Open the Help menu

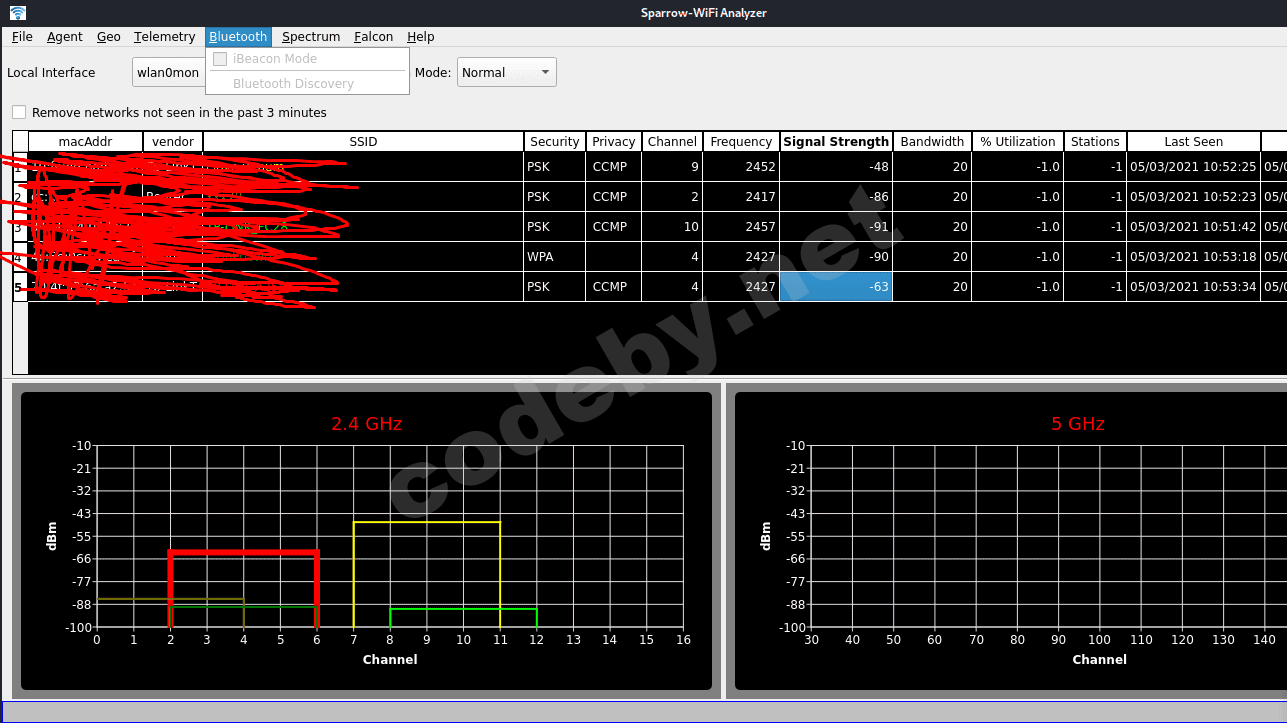click(x=420, y=37)
